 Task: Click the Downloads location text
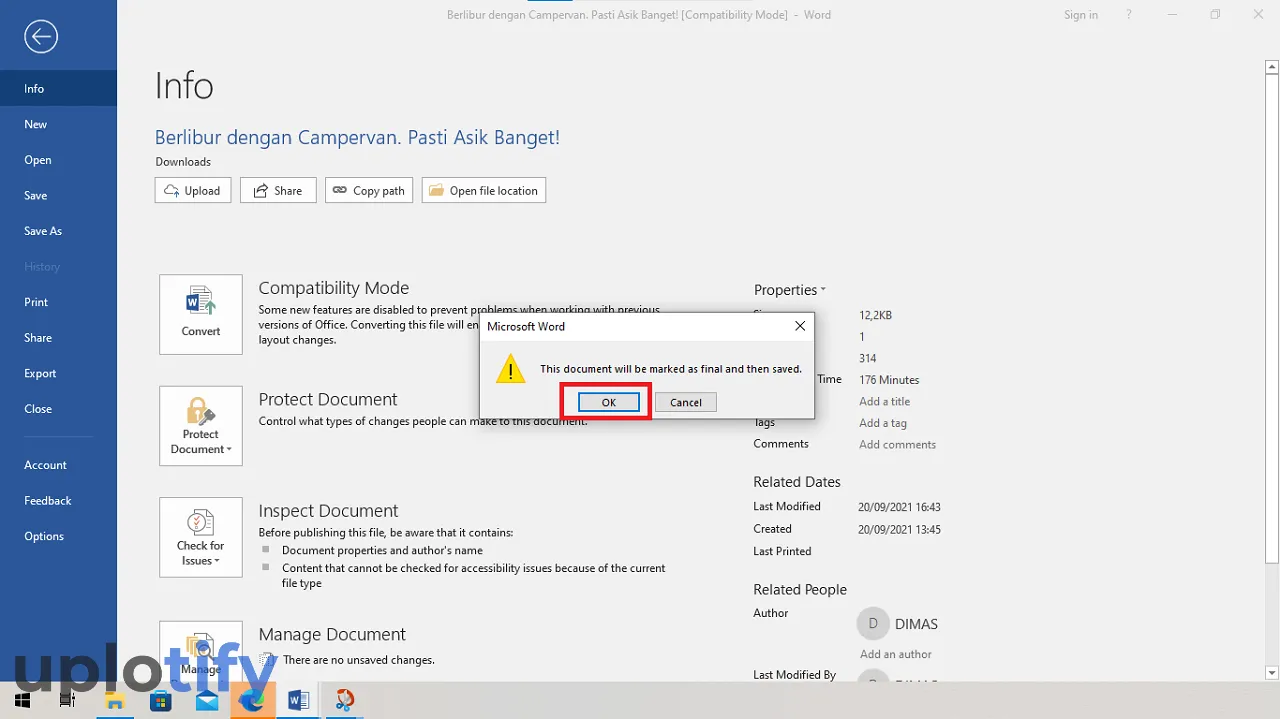tap(183, 162)
